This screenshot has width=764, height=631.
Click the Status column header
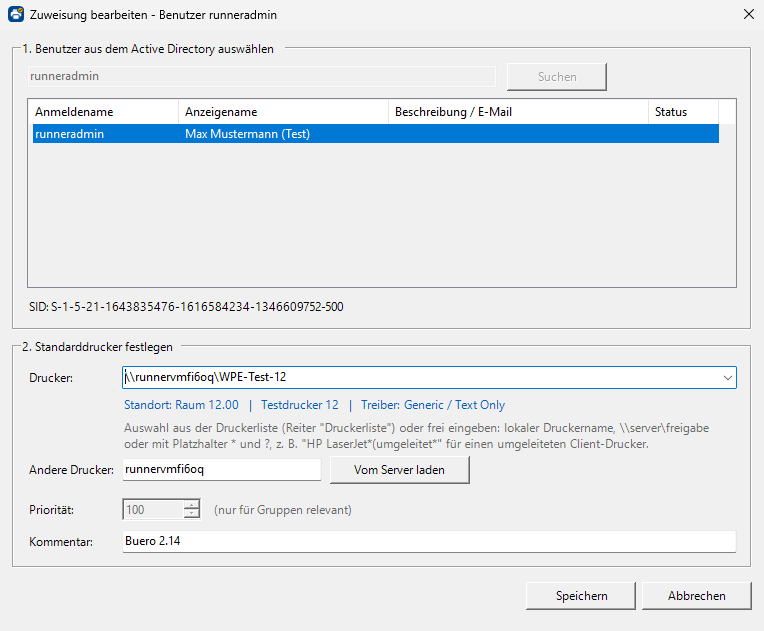pyautogui.click(x=683, y=112)
